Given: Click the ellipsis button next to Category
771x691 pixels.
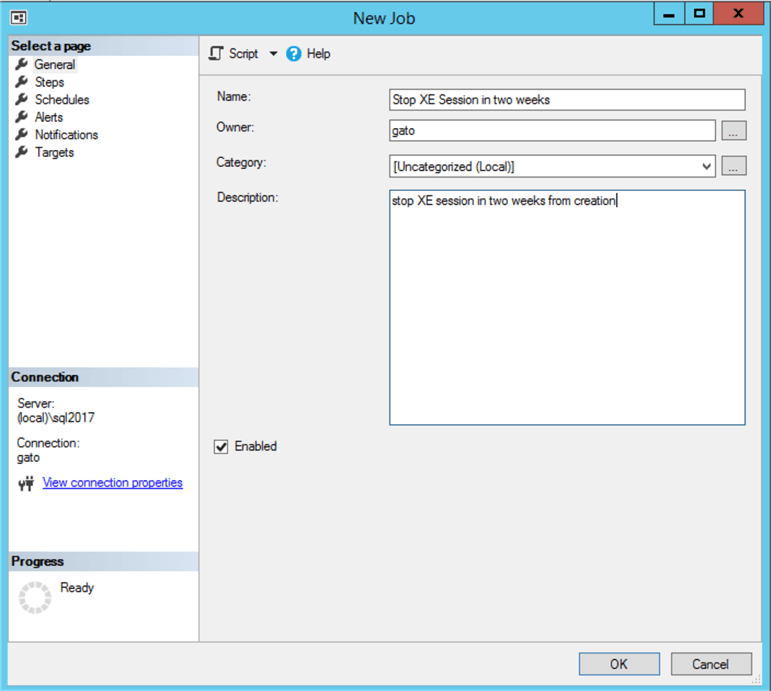Looking at the screenshot, I should [734, 167].
